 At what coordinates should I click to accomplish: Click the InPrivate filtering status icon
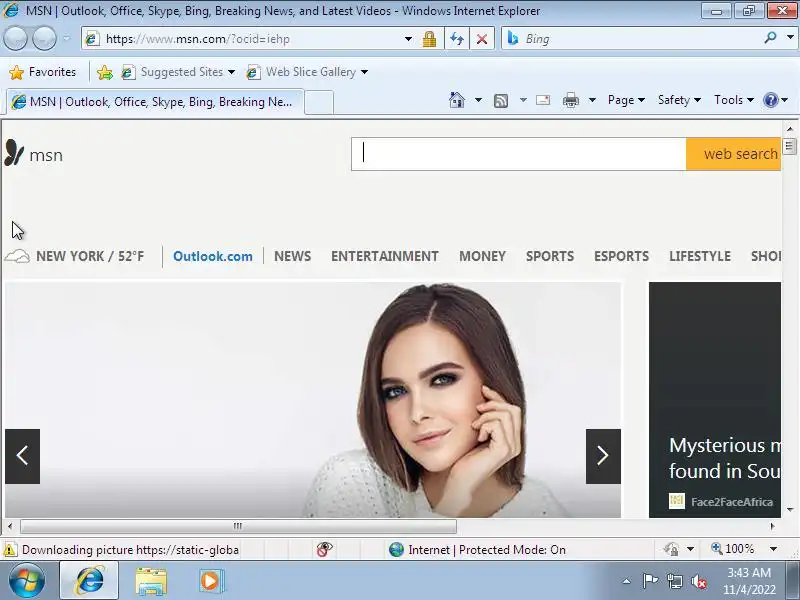pyautogui.click(x=324, y=549)
